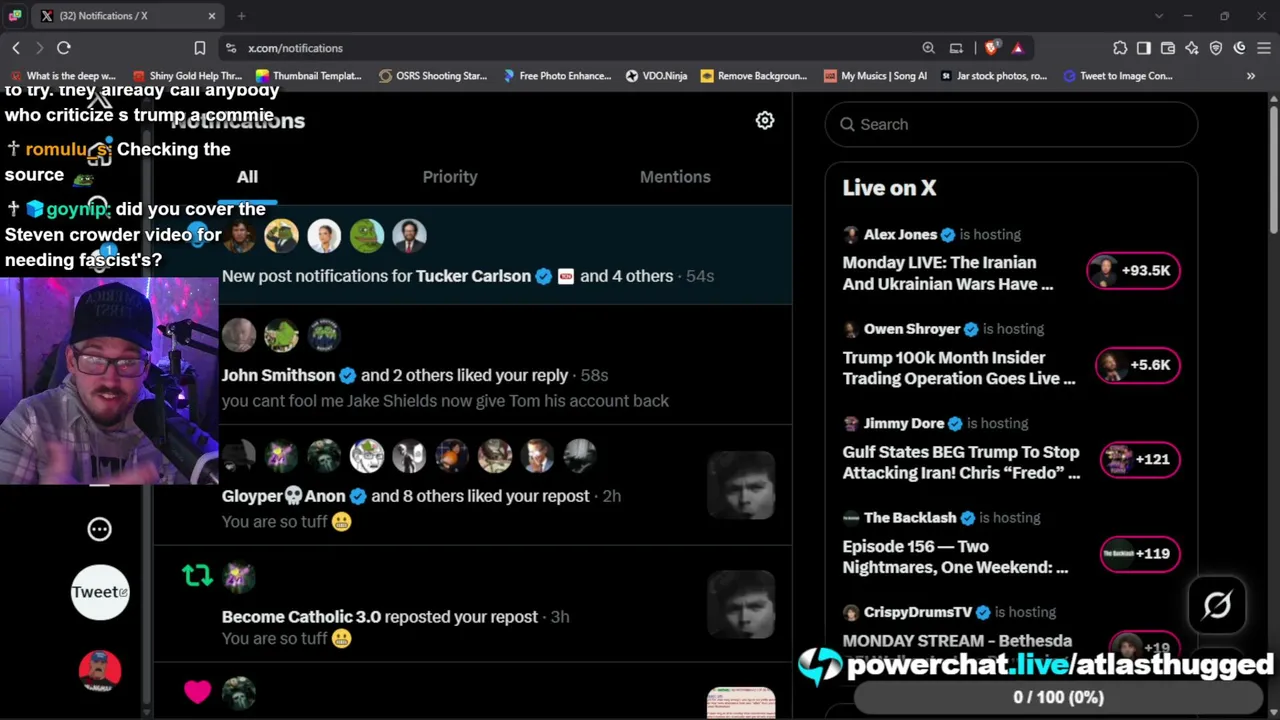Open a new browser tab
The image size is (1280, 720).
[241, 16]
